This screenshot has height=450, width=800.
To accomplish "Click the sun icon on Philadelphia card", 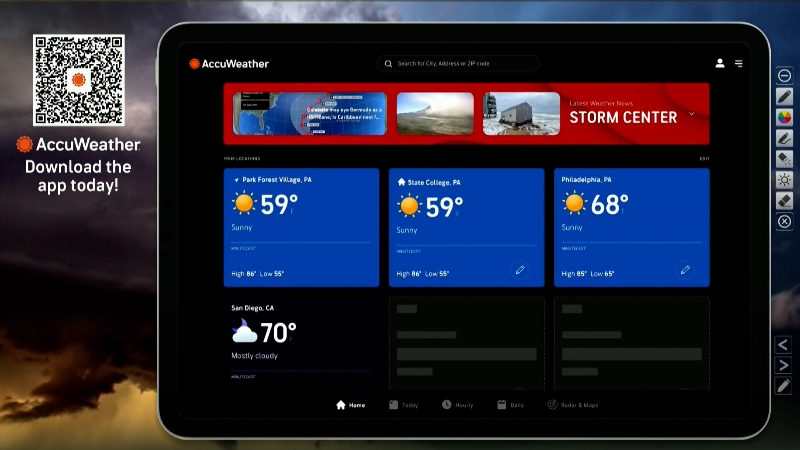I will tap(574, 203).
